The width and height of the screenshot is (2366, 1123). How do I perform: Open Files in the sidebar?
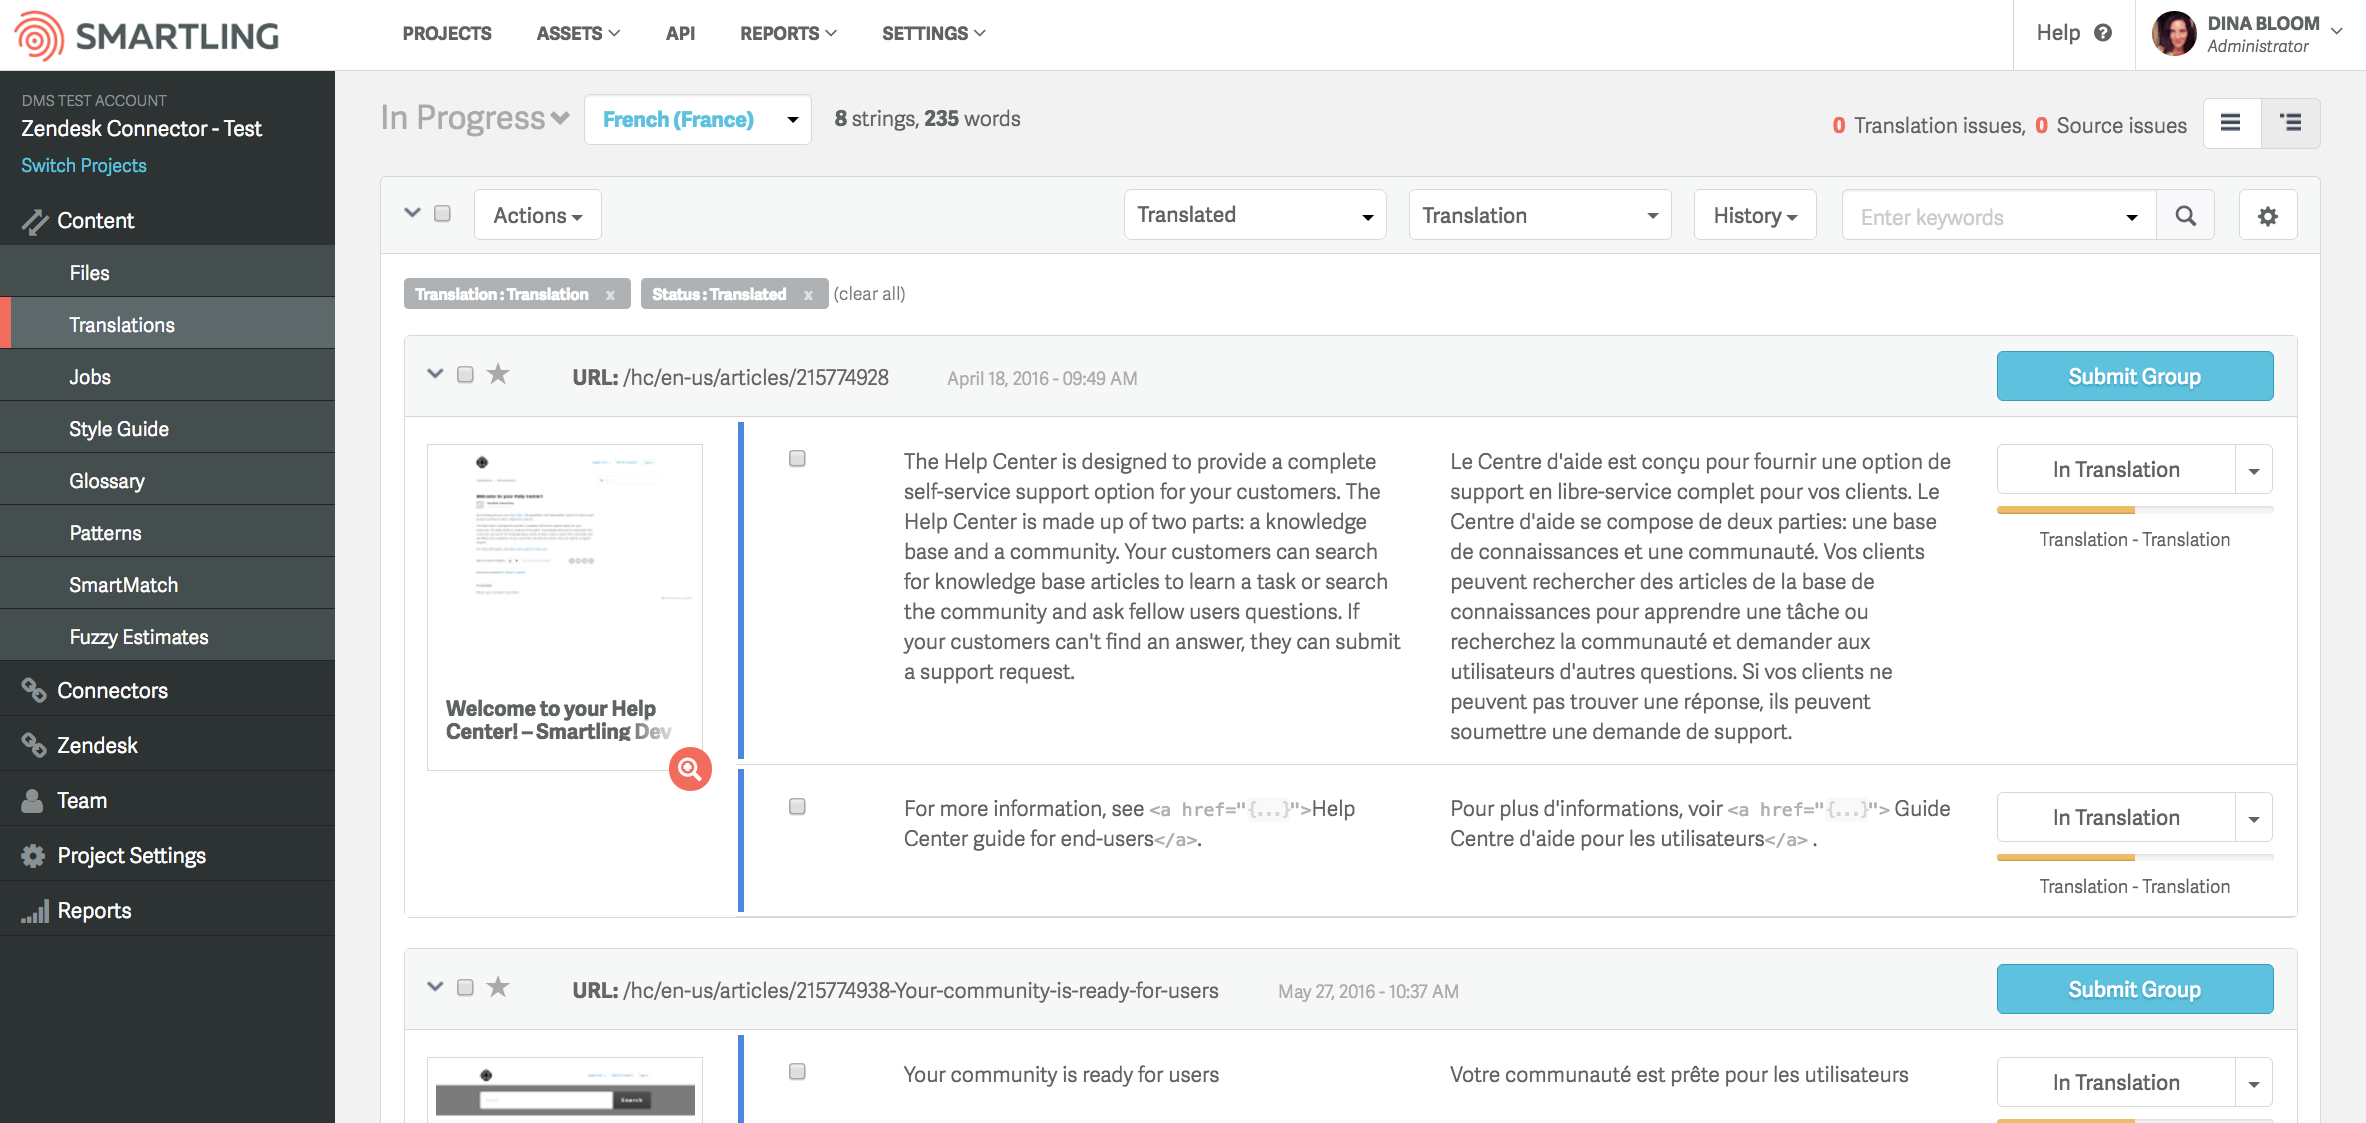[168, 273]
